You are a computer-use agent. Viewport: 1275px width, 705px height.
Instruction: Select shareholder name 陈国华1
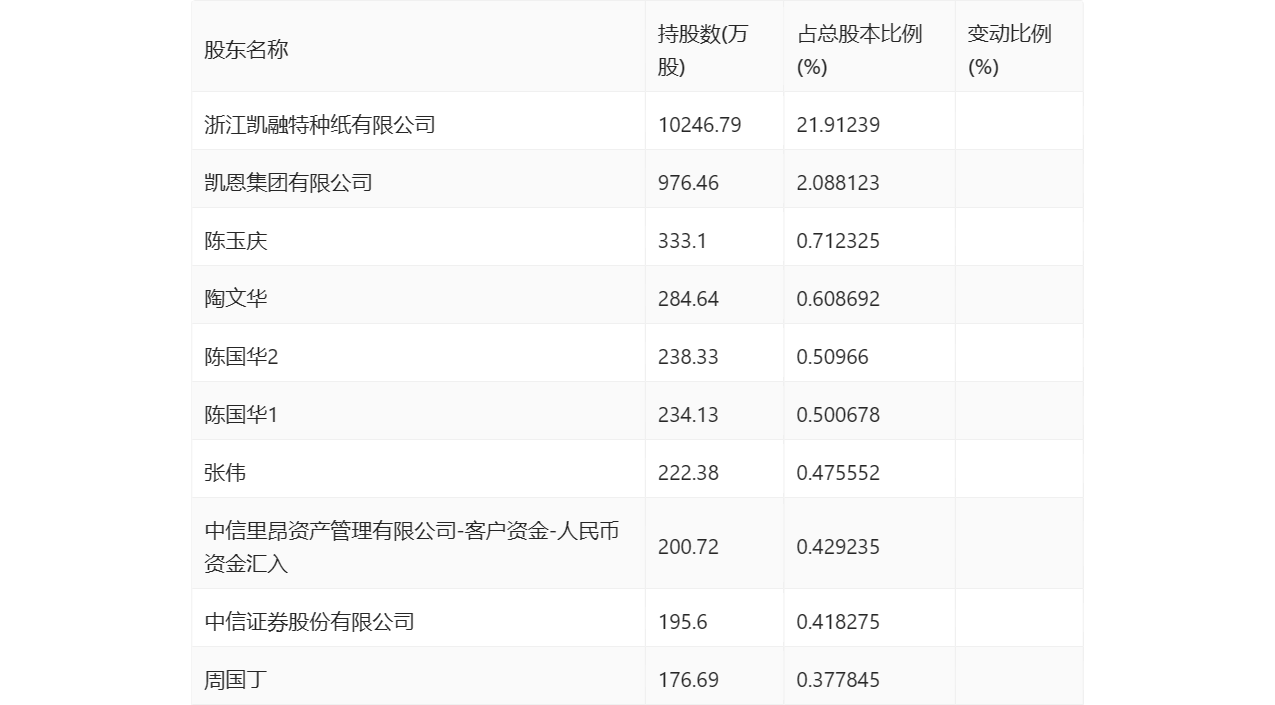click(x=241, y=415)
